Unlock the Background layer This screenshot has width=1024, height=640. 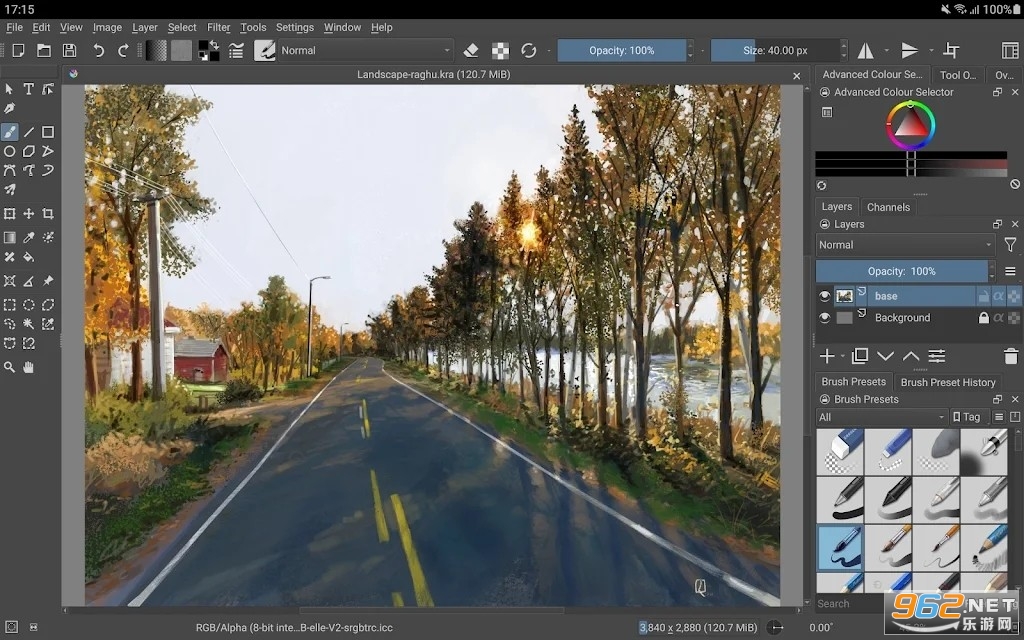[983, 317]
